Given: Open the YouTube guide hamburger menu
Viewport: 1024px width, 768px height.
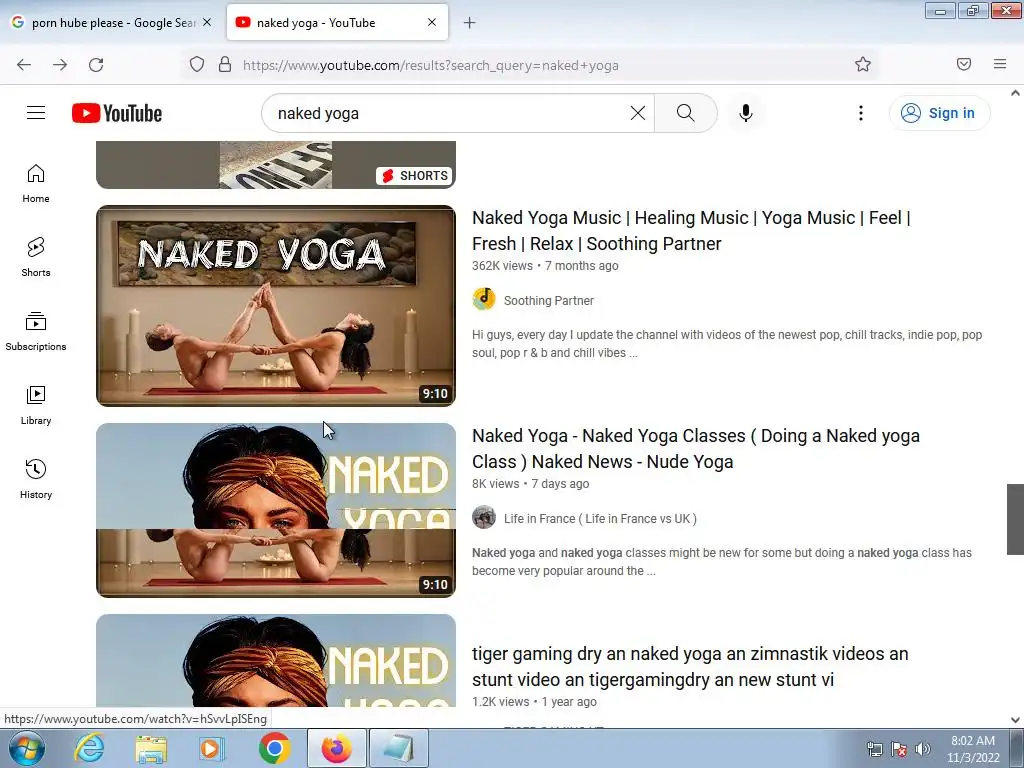Looking at the screenshot, I should pos(36,113).
